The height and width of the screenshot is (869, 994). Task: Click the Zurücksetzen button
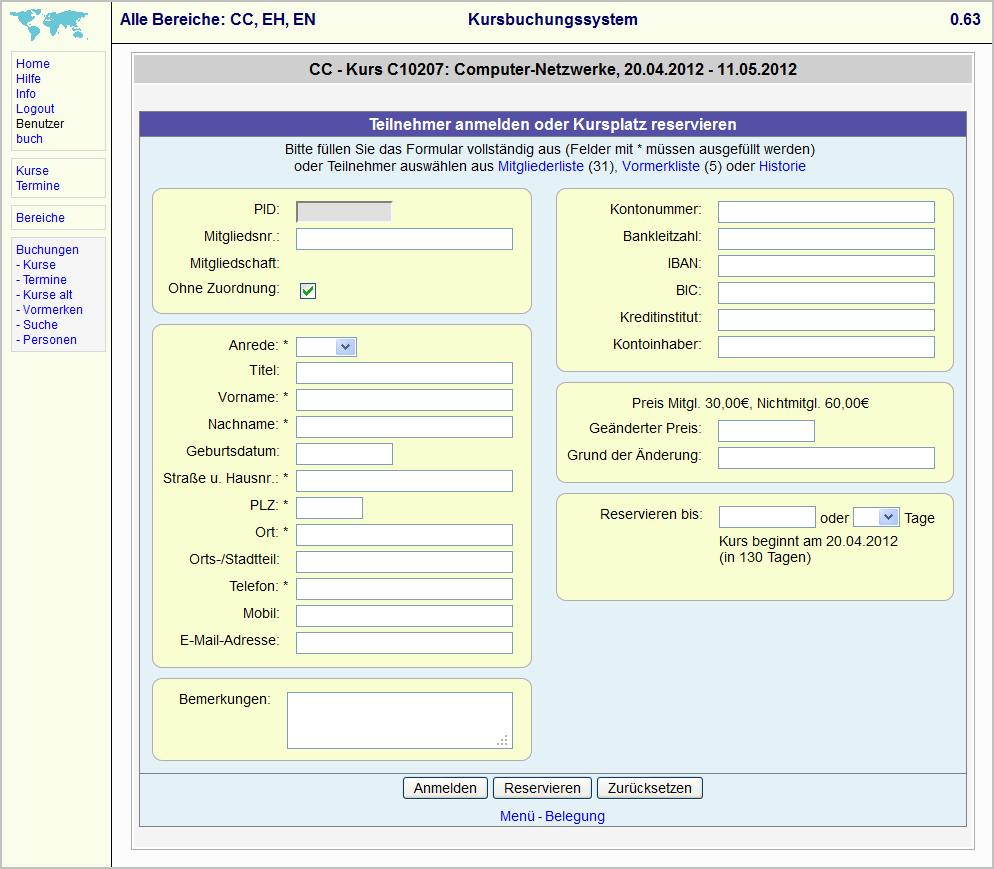tap(650, 788)
